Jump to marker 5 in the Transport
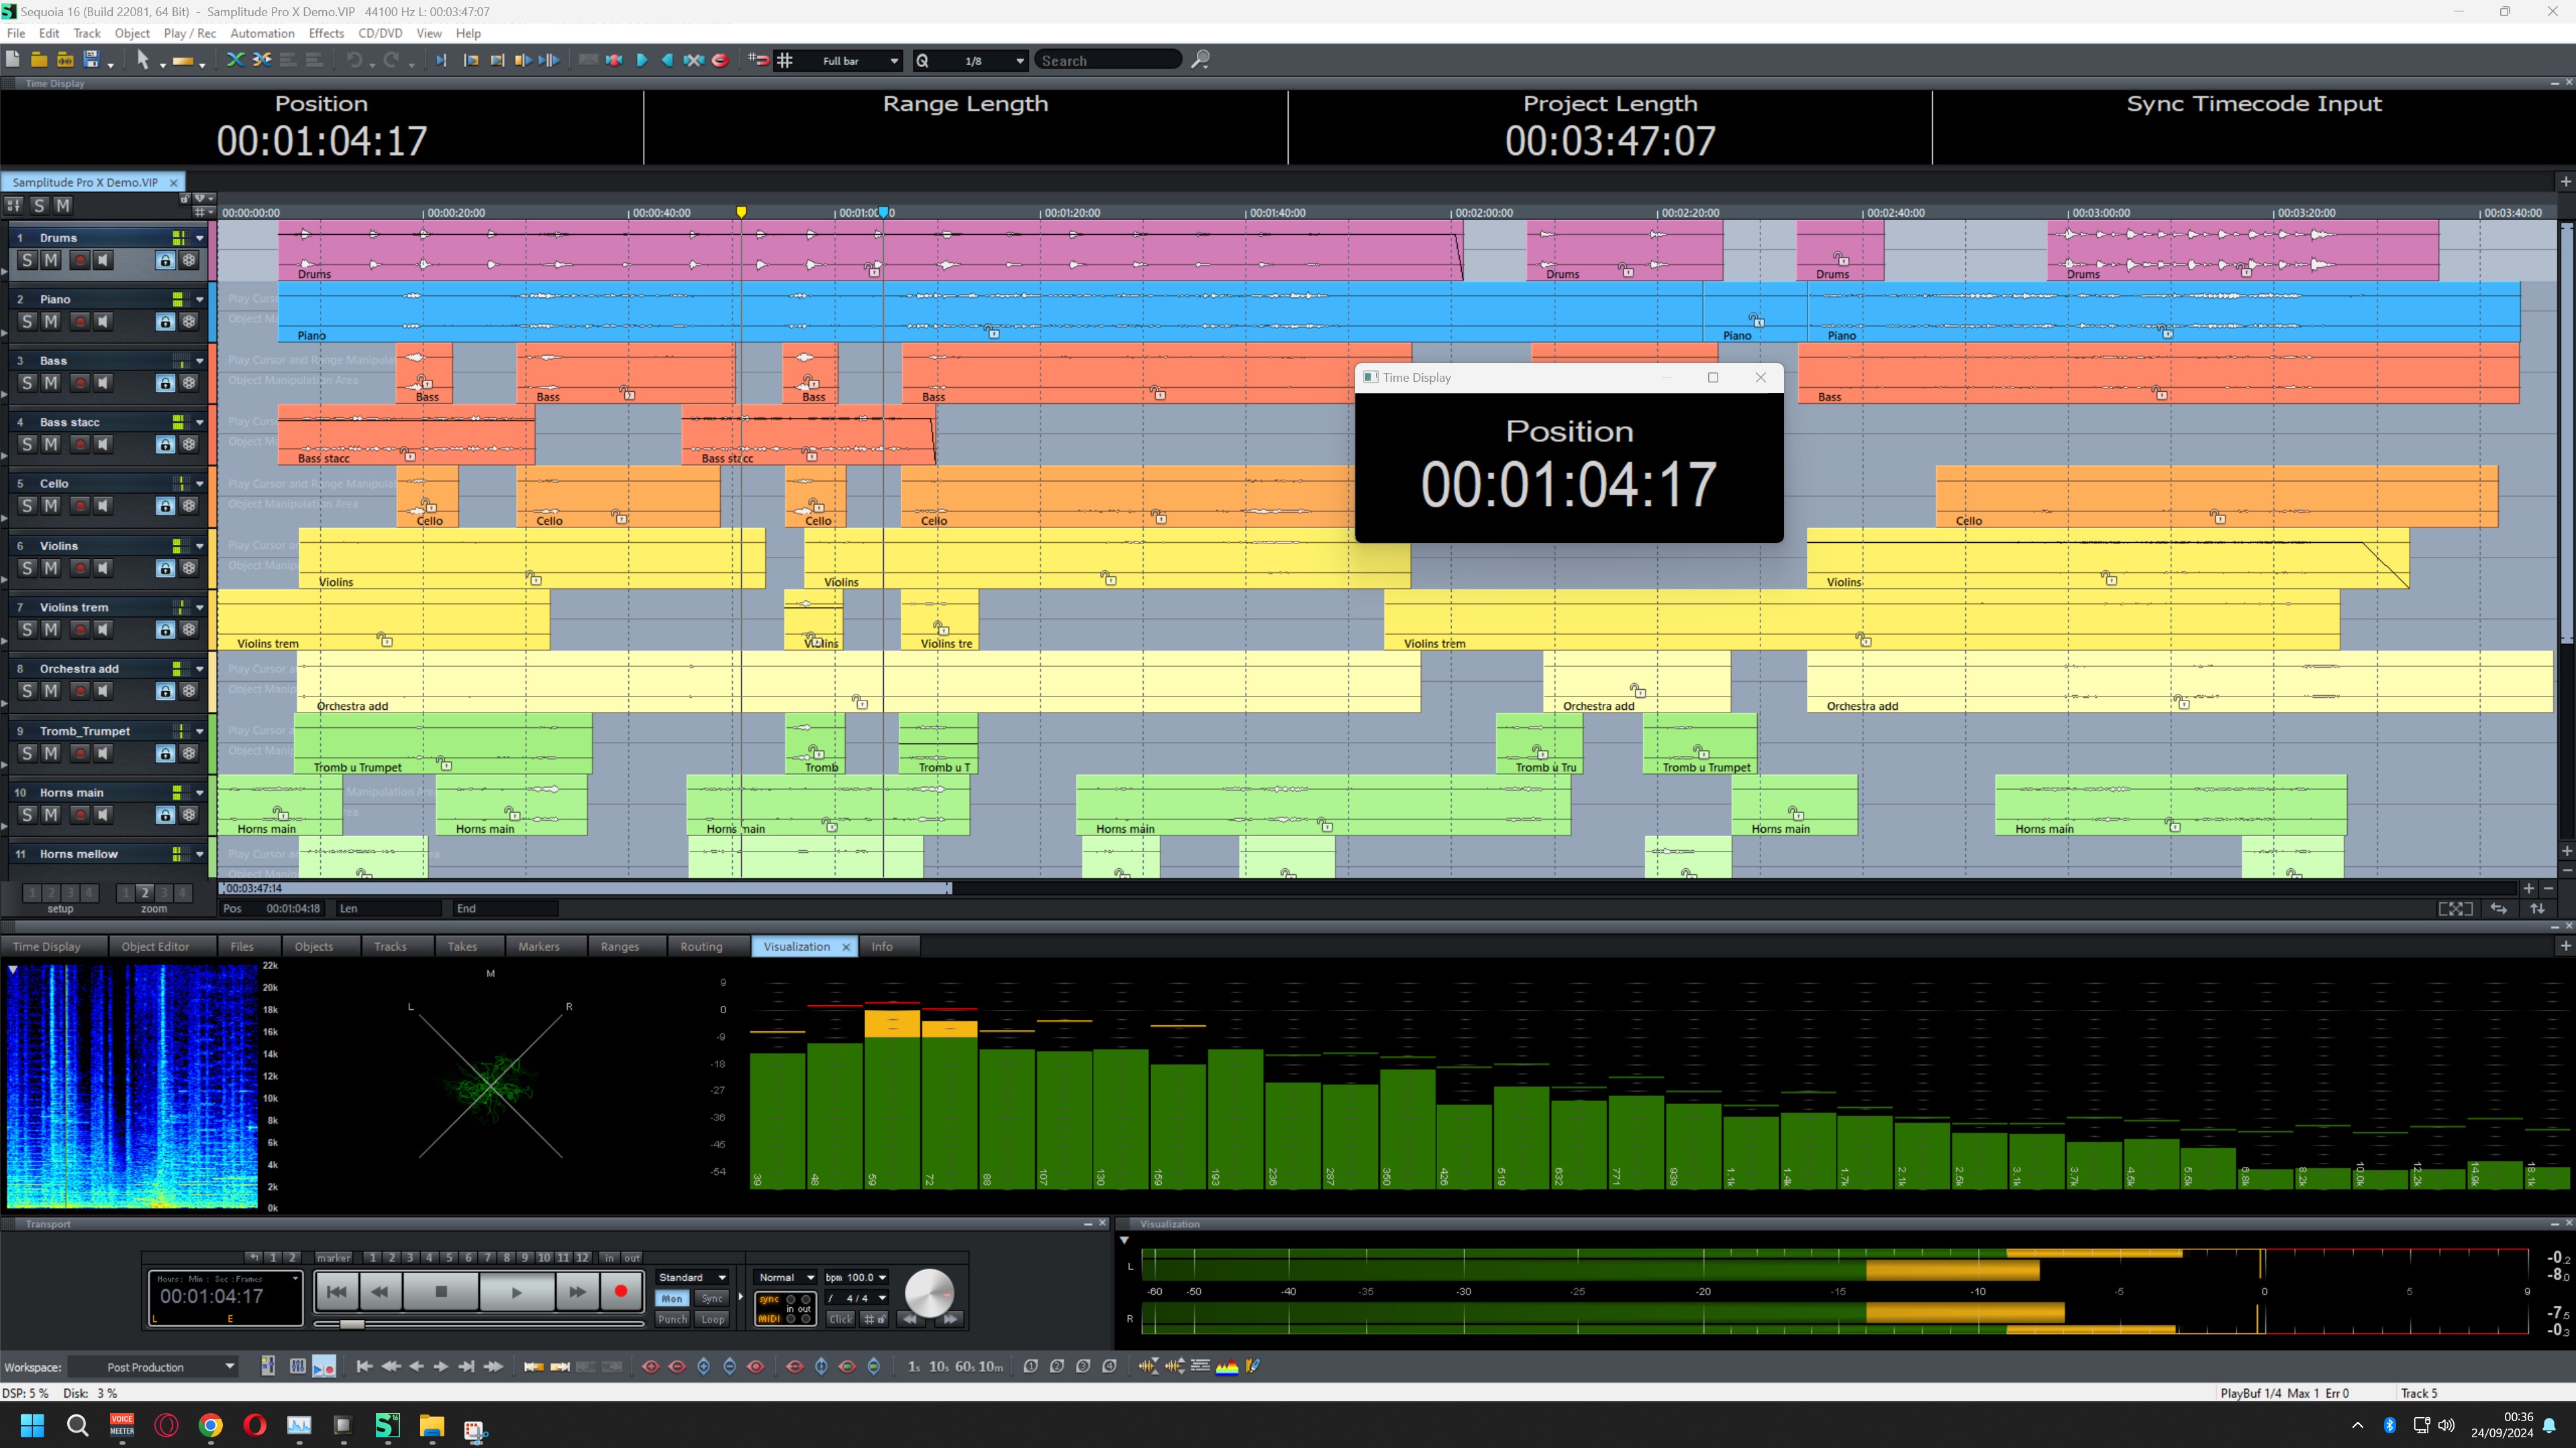The height and width of the screenshot is (1448, 2576). point(449,1258)
